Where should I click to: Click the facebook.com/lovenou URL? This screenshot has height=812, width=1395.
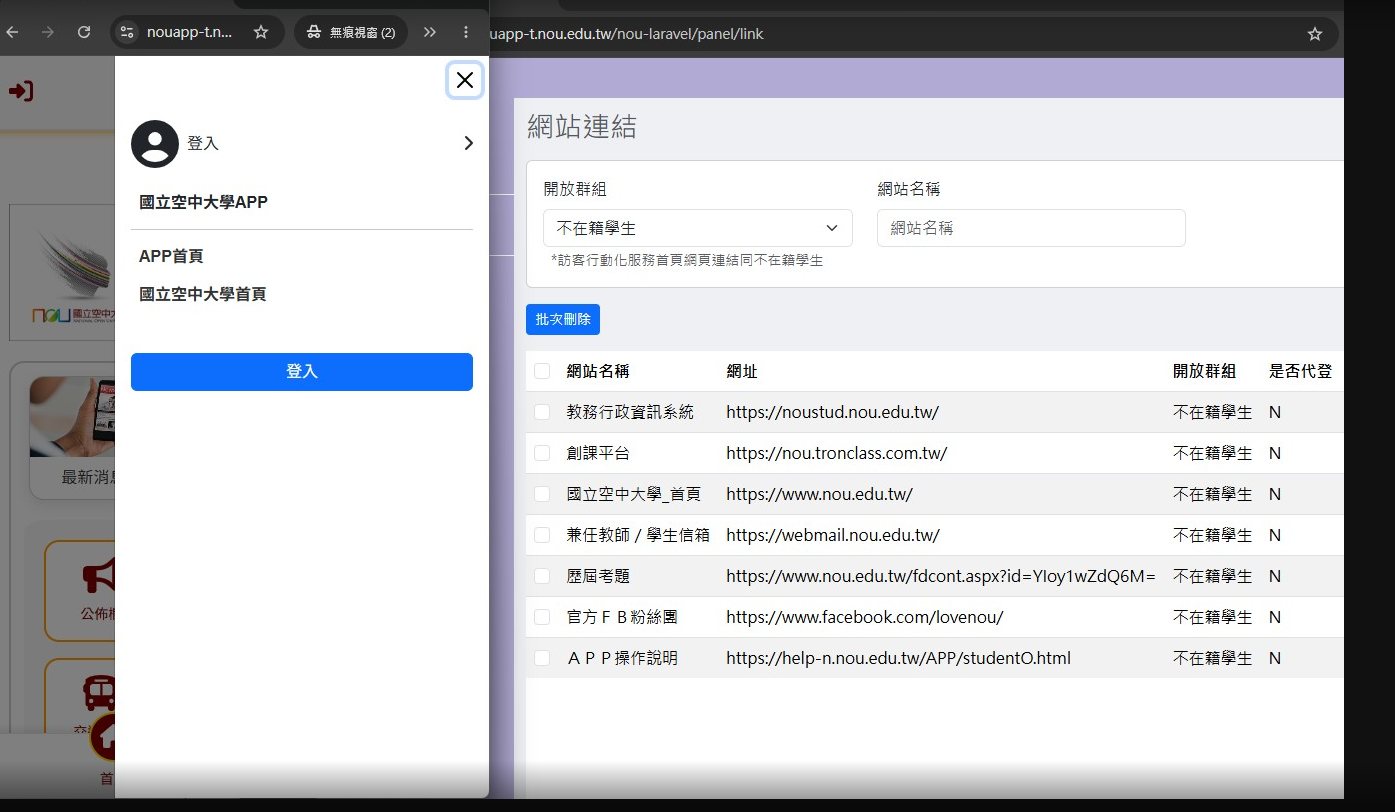tap(865, 617)
